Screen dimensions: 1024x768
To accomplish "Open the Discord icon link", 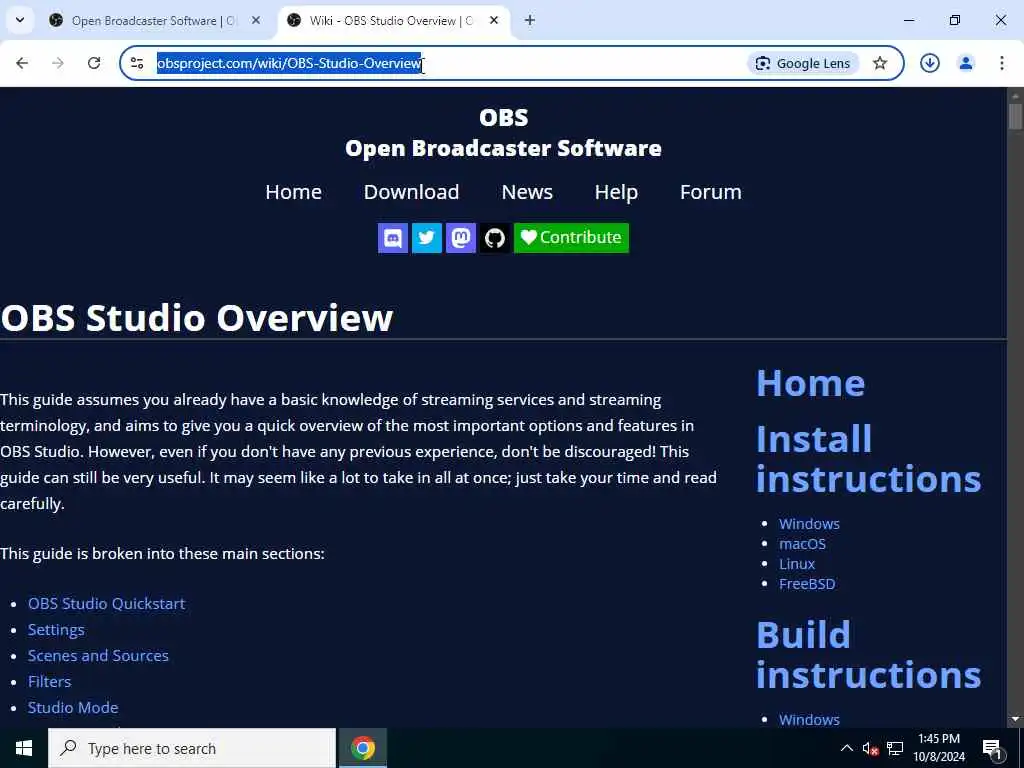I will [392, 238].
